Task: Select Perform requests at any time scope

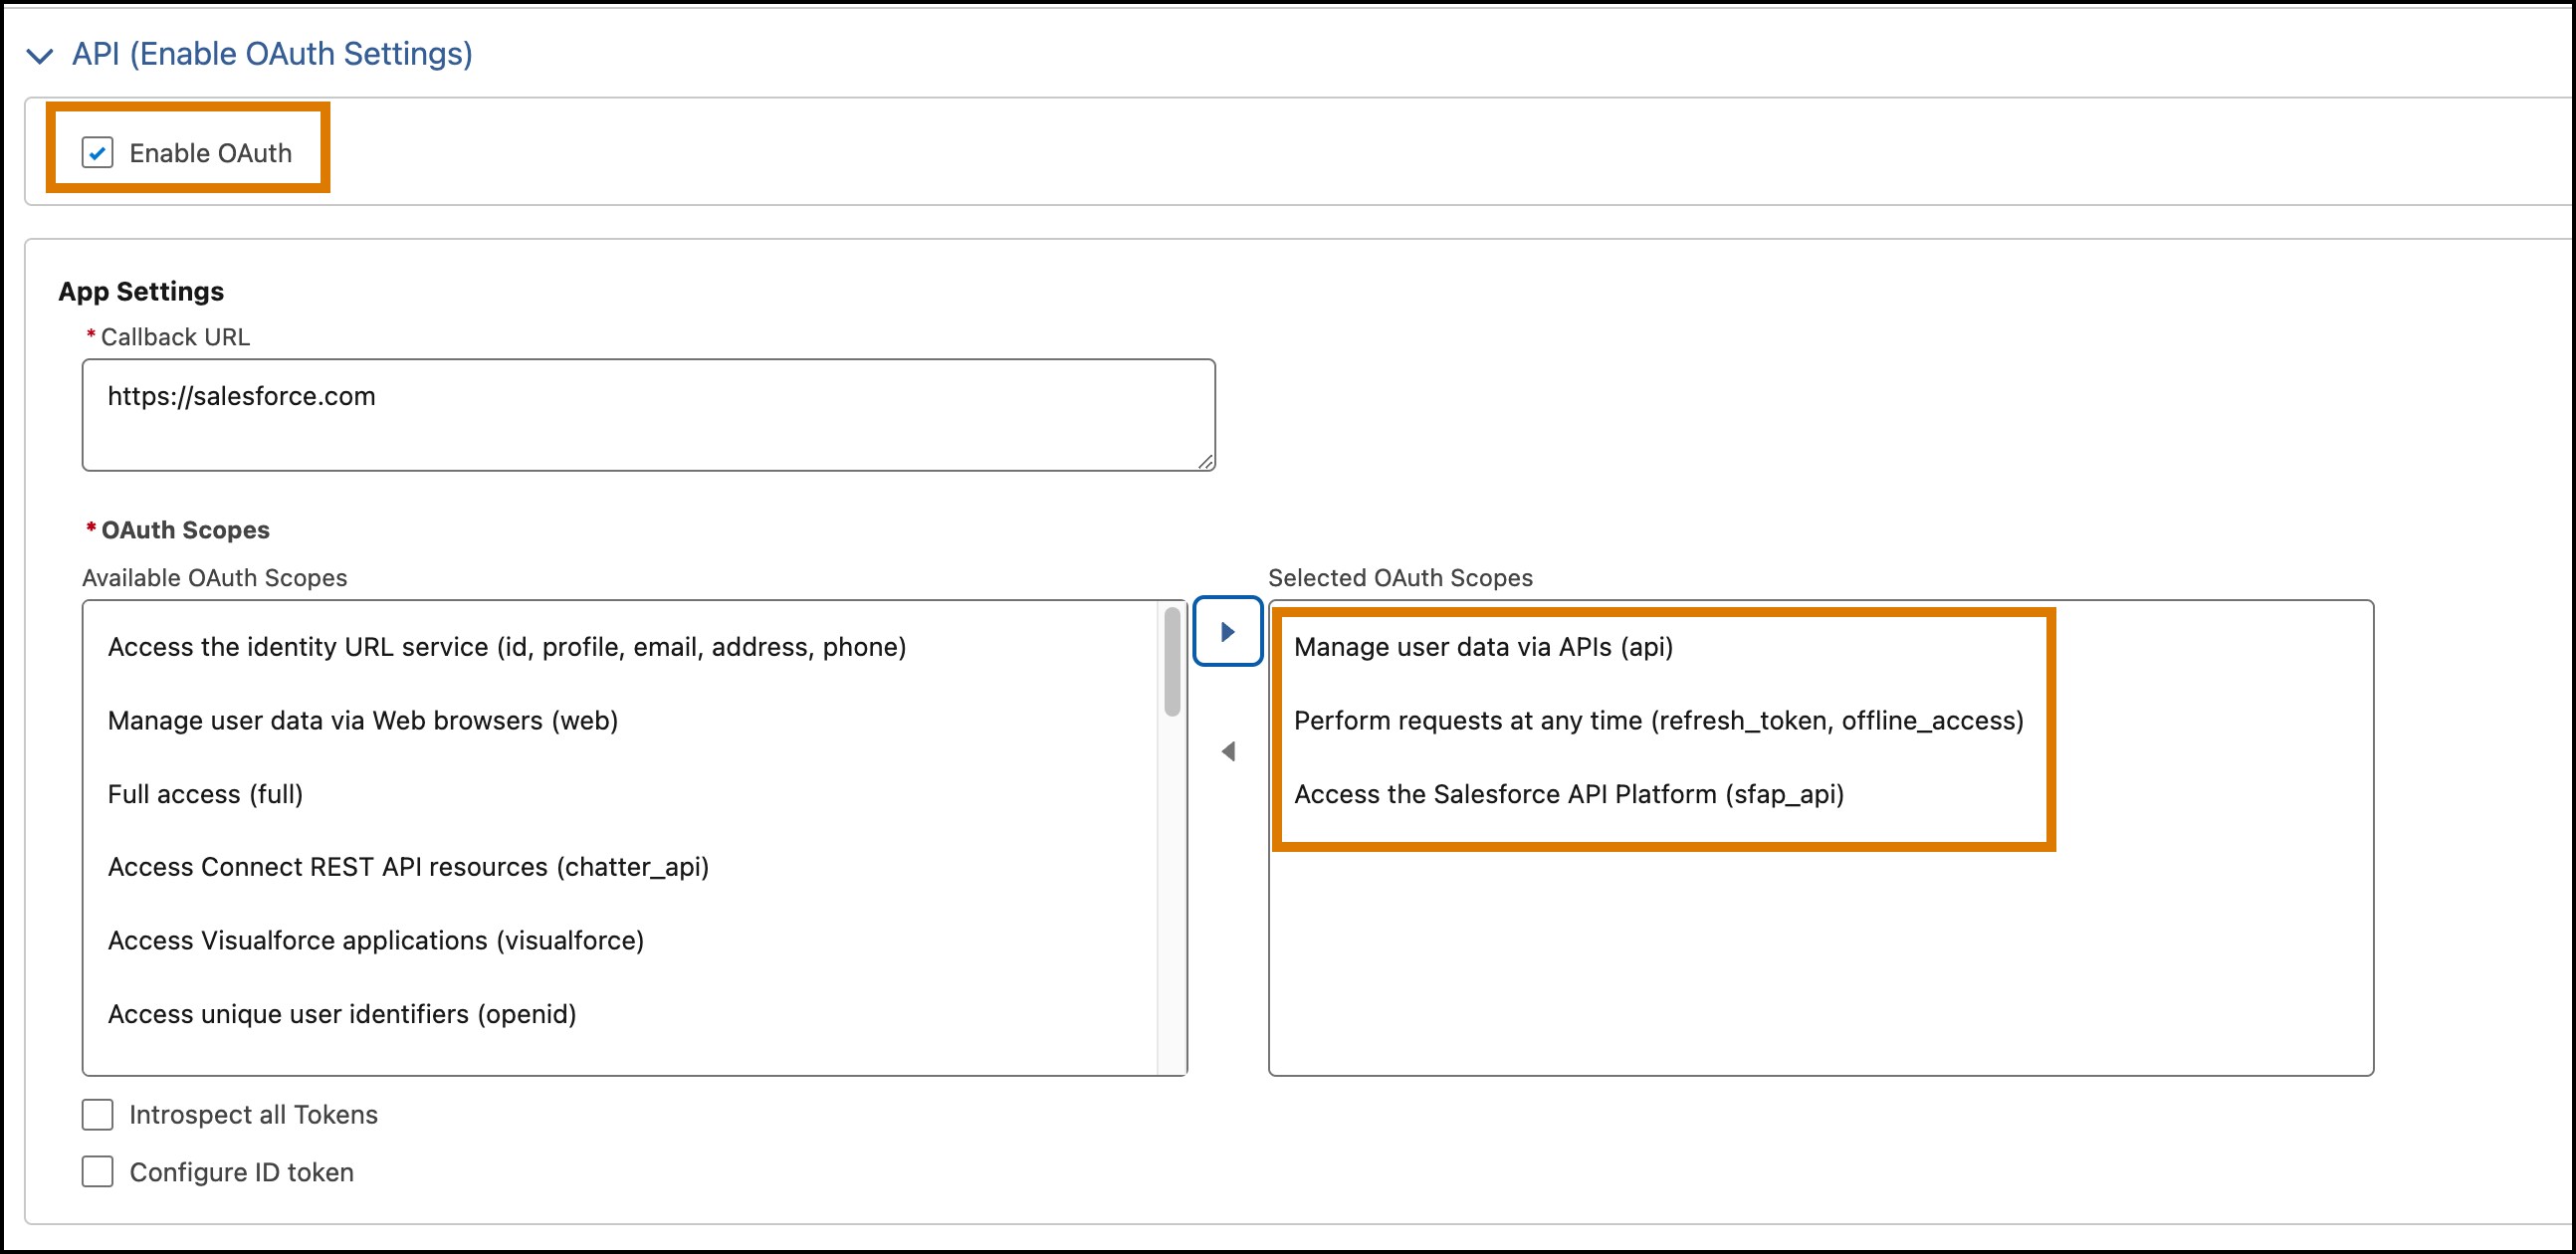Action: pos(1659,720)
